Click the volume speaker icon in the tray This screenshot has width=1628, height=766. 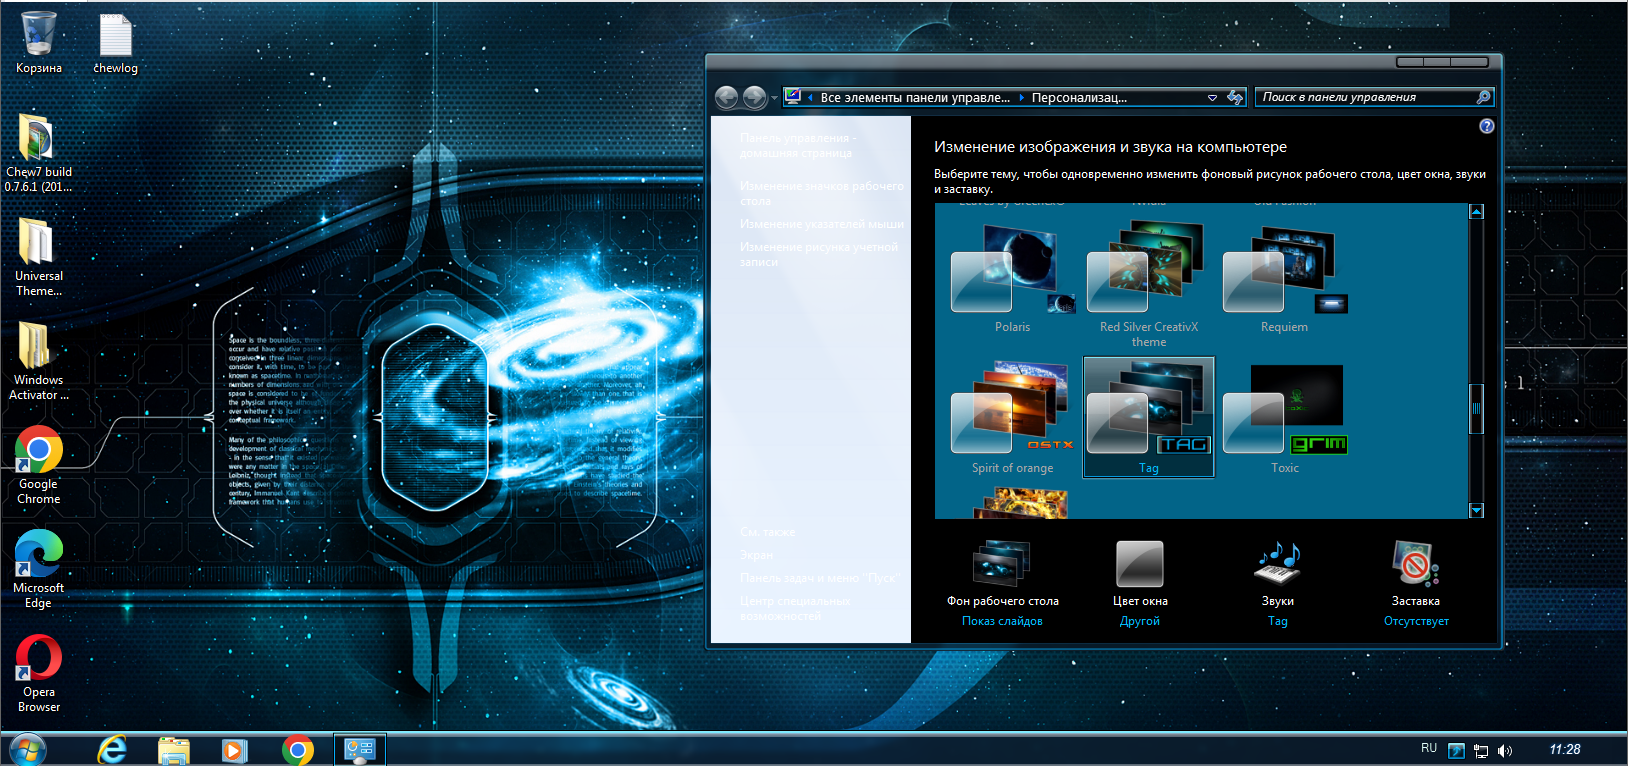coord(1505,750)
